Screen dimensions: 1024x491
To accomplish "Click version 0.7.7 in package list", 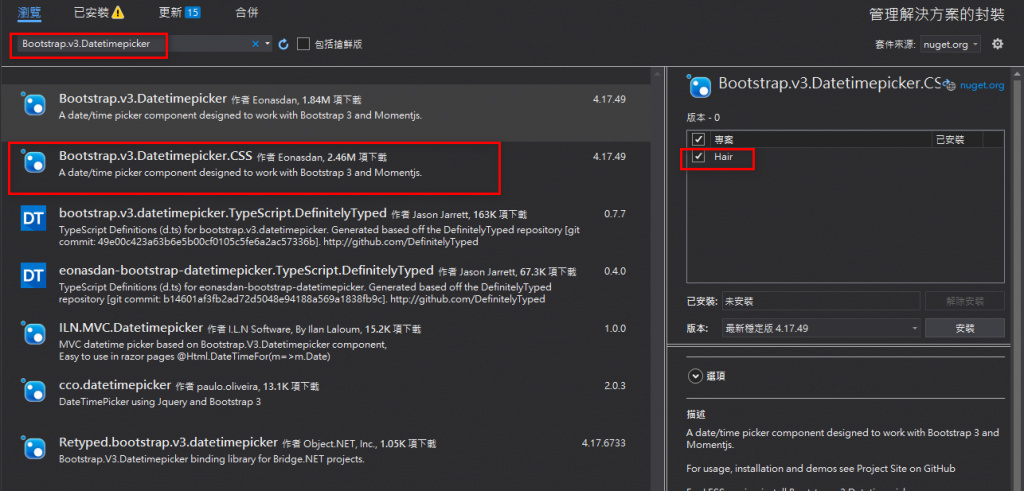I will pos(615,214).
